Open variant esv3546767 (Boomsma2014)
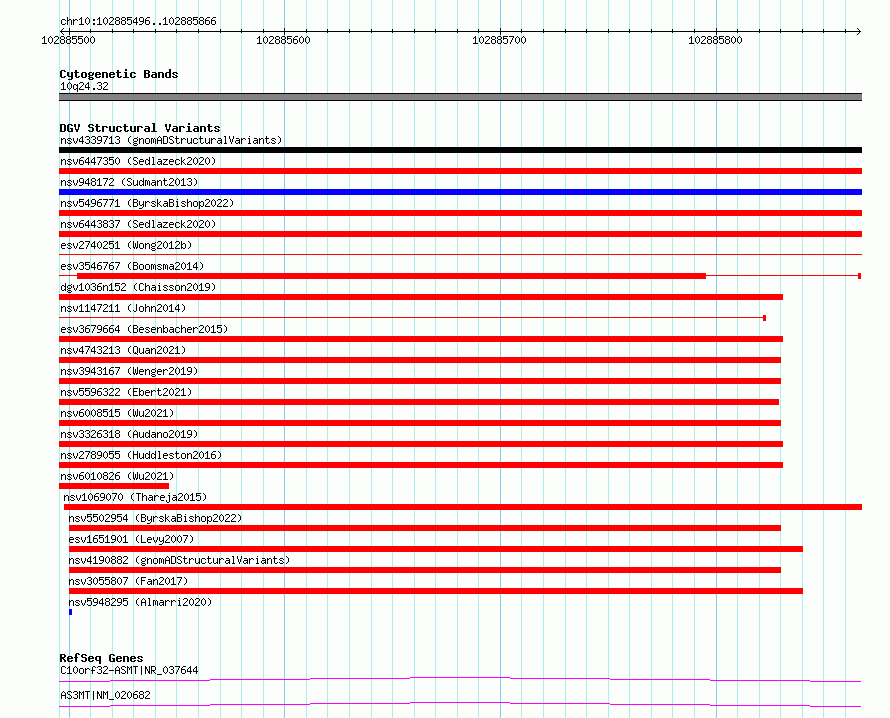The image size is (890, 718). 132,266
